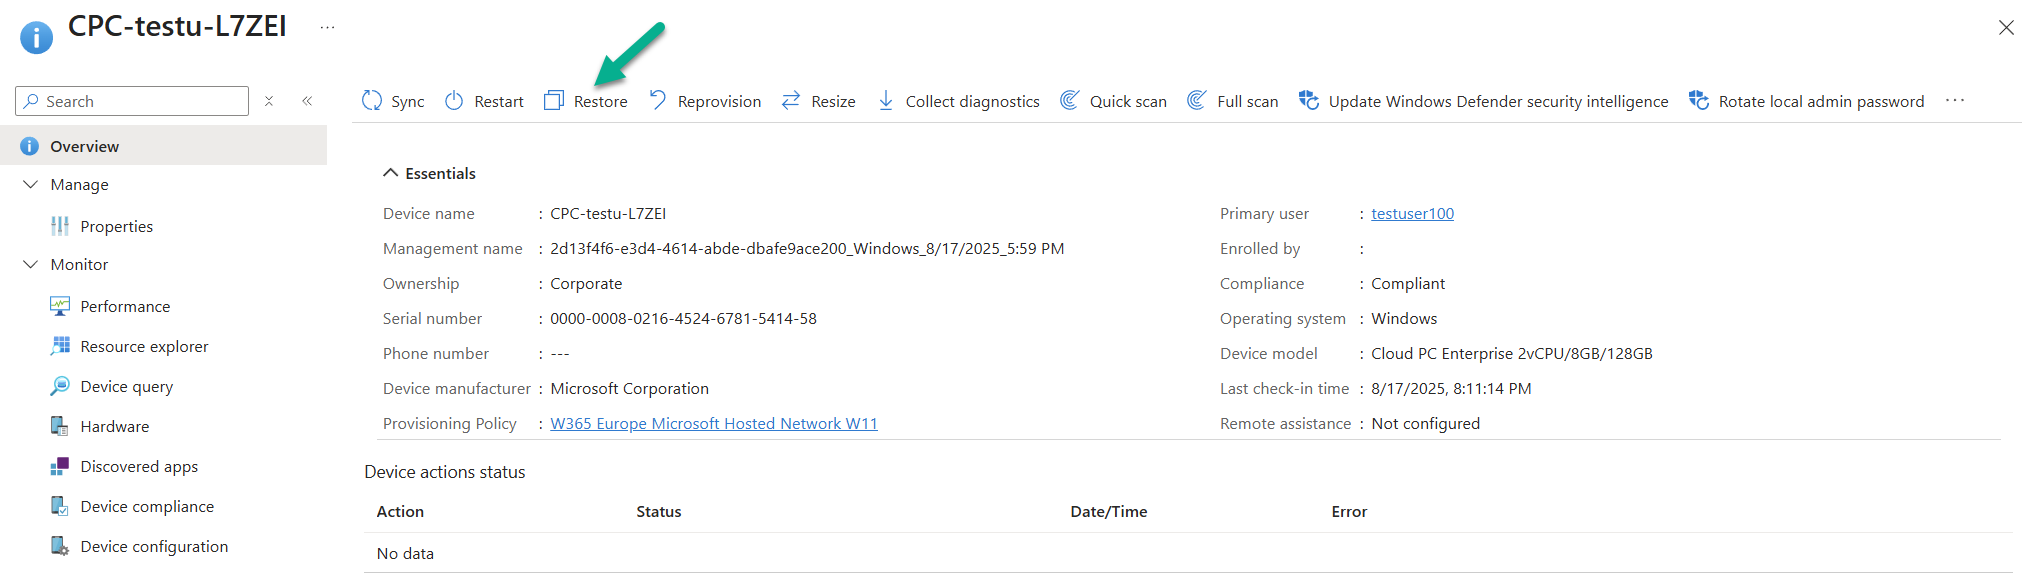Open the W365 Europe provisioning policy link

click(x=713, y=424)
